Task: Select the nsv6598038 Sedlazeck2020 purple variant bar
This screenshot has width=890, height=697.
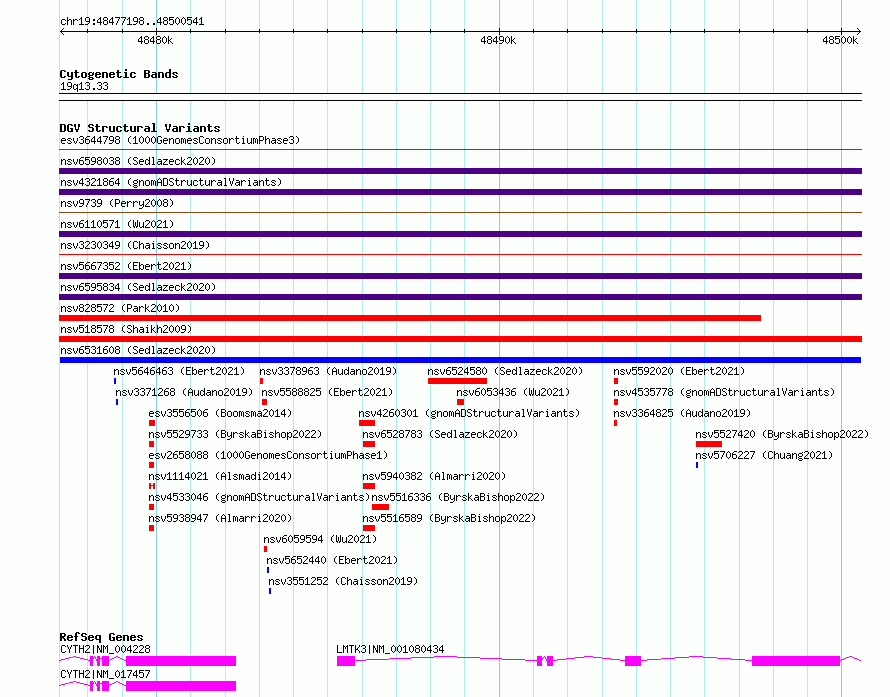Action: point(460,171)
